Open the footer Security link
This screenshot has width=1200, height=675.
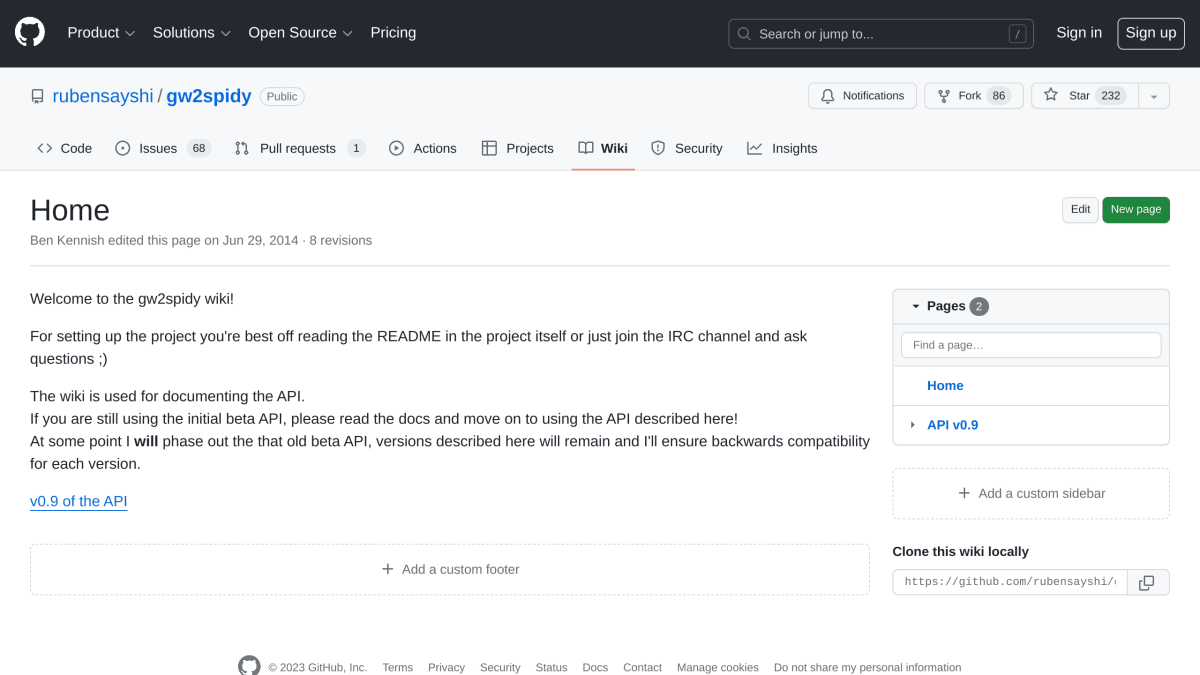click(500, 667)
